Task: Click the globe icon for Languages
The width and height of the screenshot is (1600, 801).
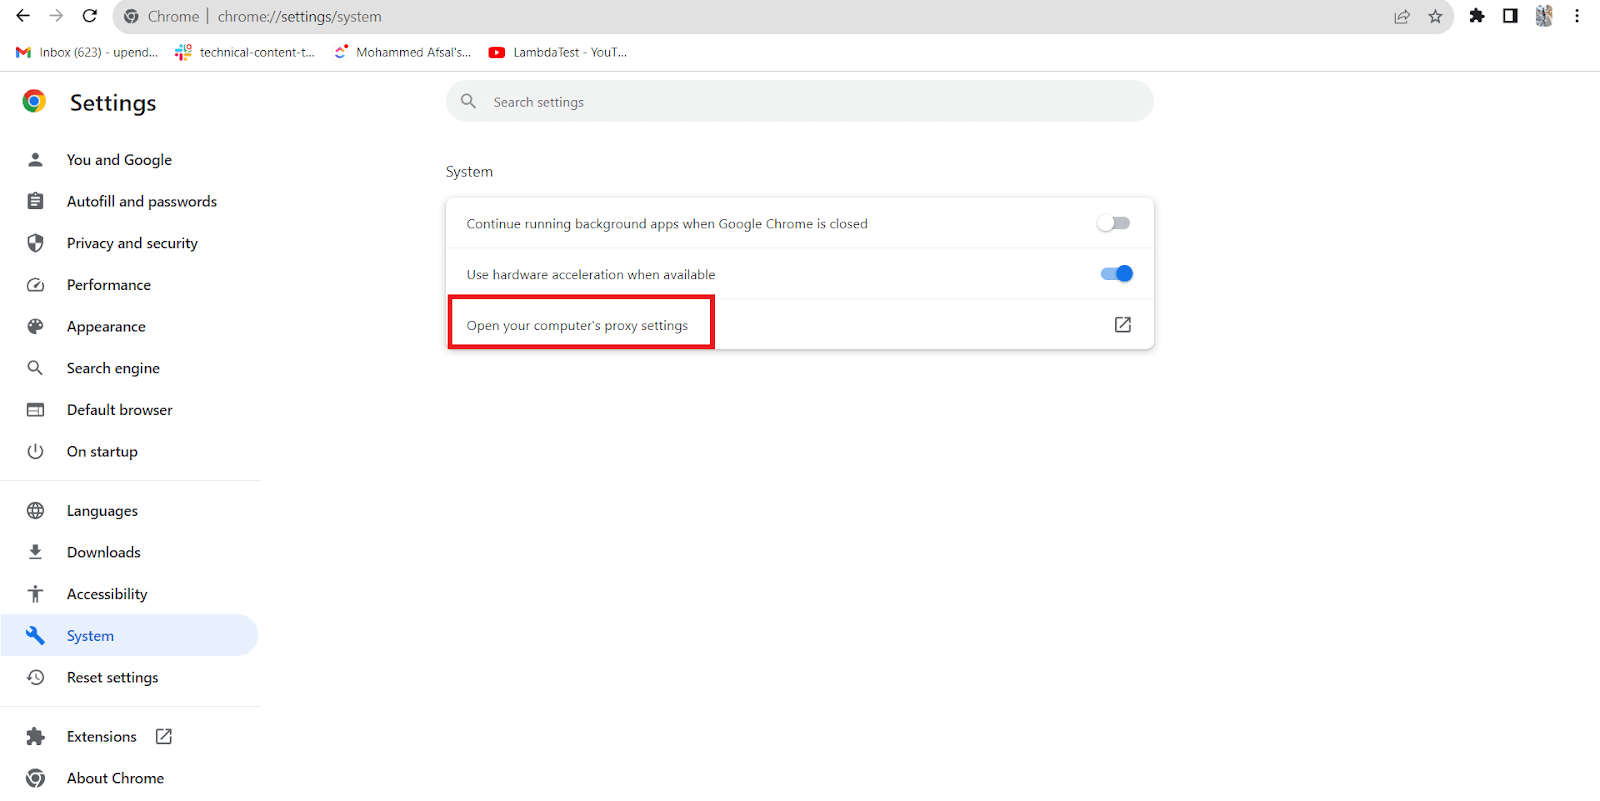Action: click(x=35, y=511)
